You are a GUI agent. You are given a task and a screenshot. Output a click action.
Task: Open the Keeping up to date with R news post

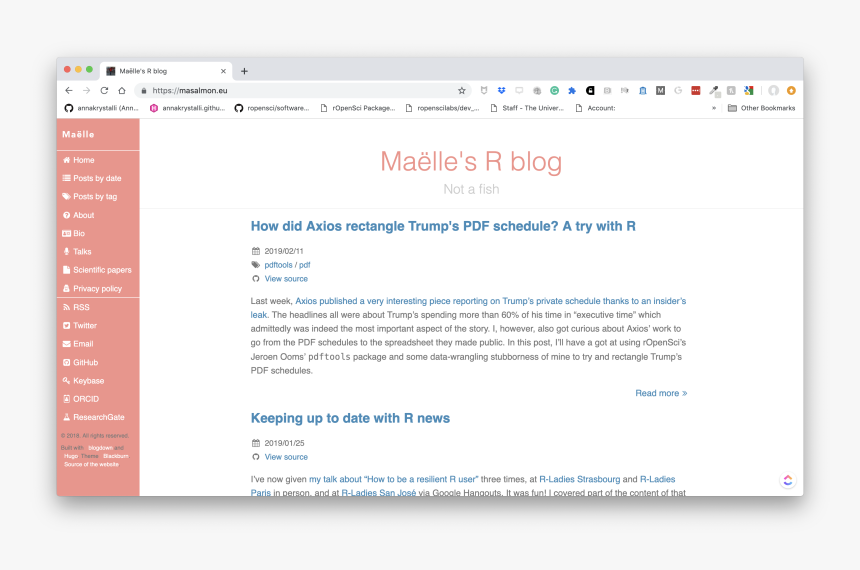[350, 418]
